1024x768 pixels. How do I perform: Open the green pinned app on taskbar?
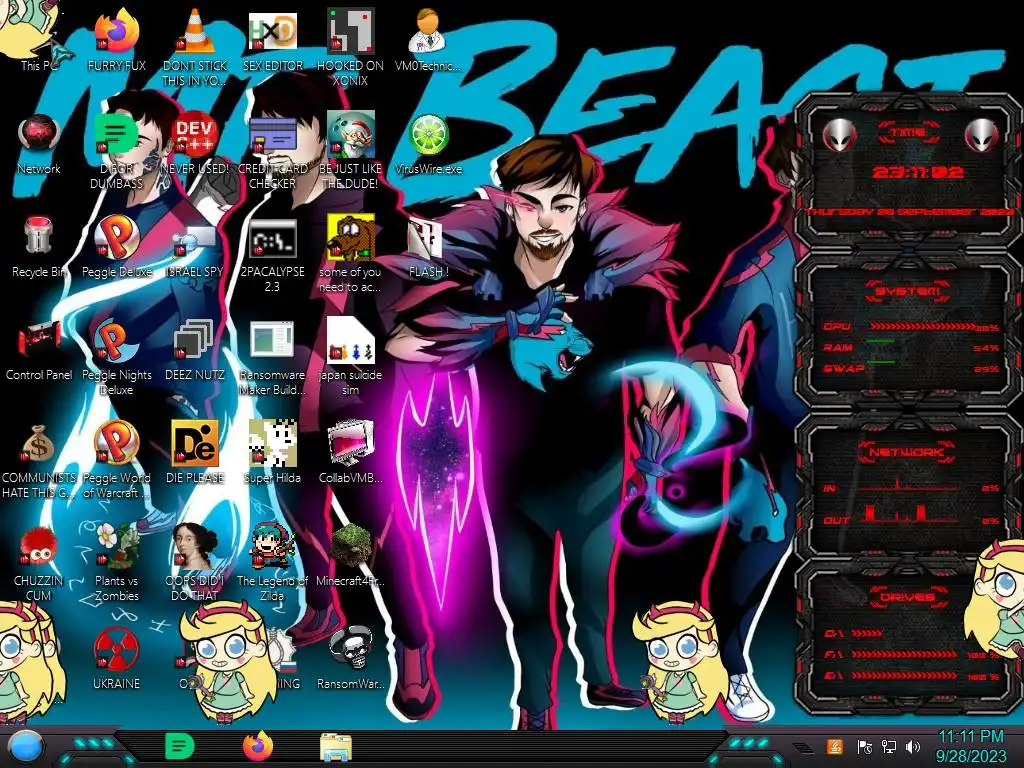tap(179, 746)
